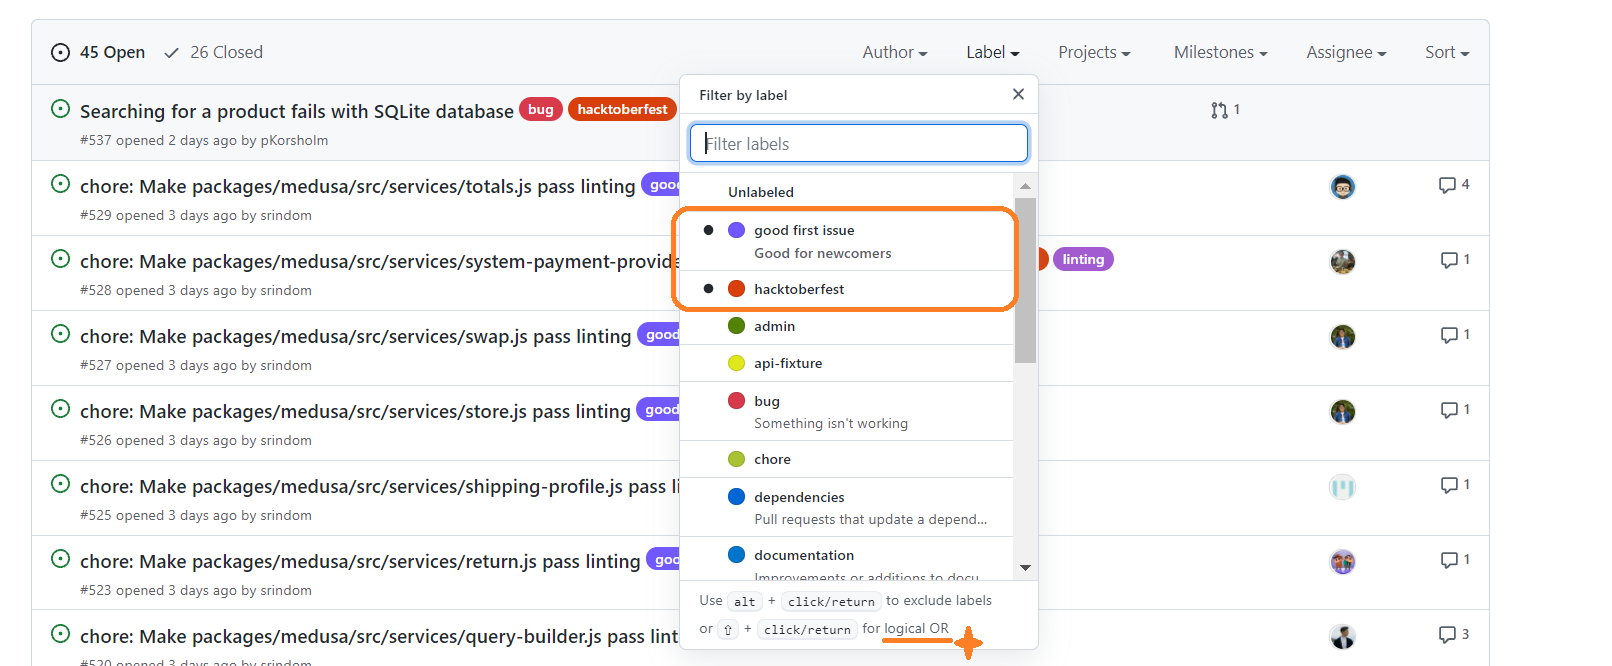Screen dimensions: 1612x666
Task: Open issue Searching for a product fails
Action: tap(297, 111)
